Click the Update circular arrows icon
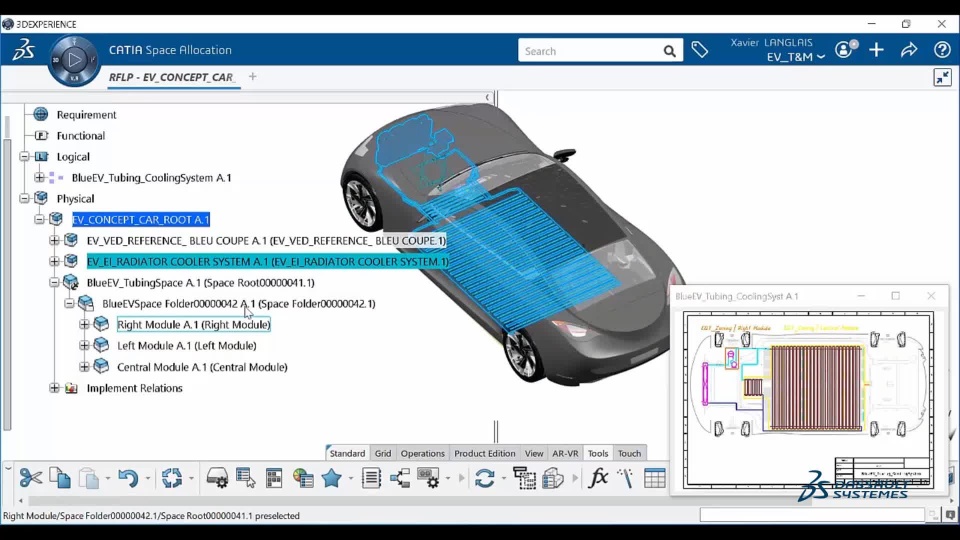Image resolution: width=960 pixels, height=540 pixels. click(172, 478)
